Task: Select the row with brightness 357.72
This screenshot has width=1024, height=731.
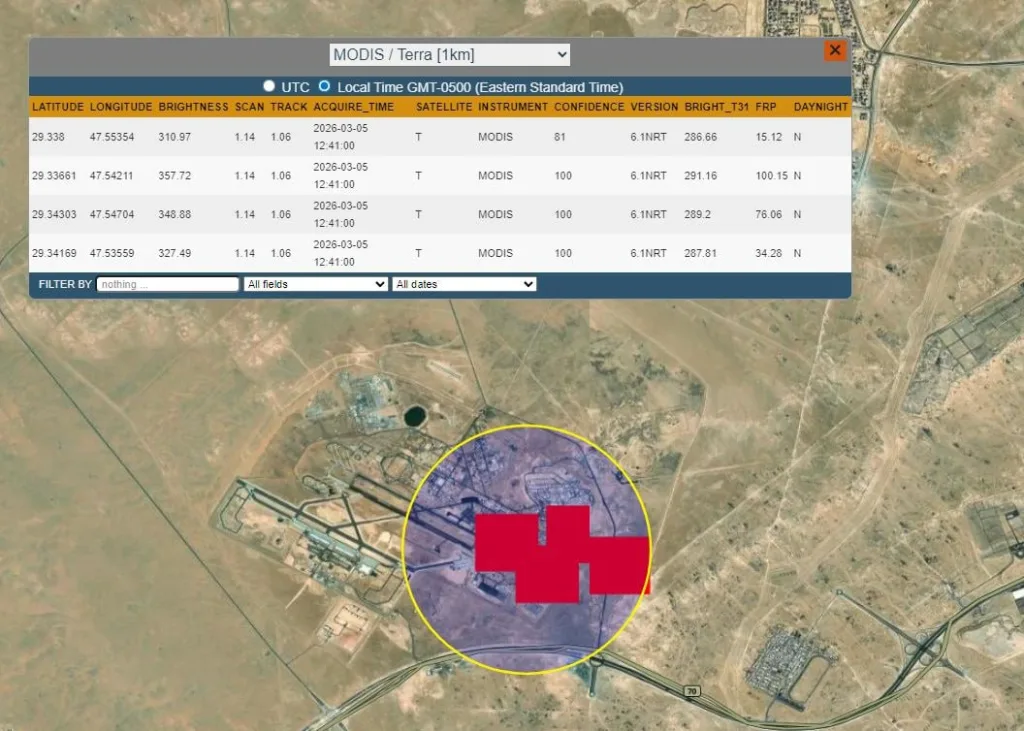Action: pos(440,175)
